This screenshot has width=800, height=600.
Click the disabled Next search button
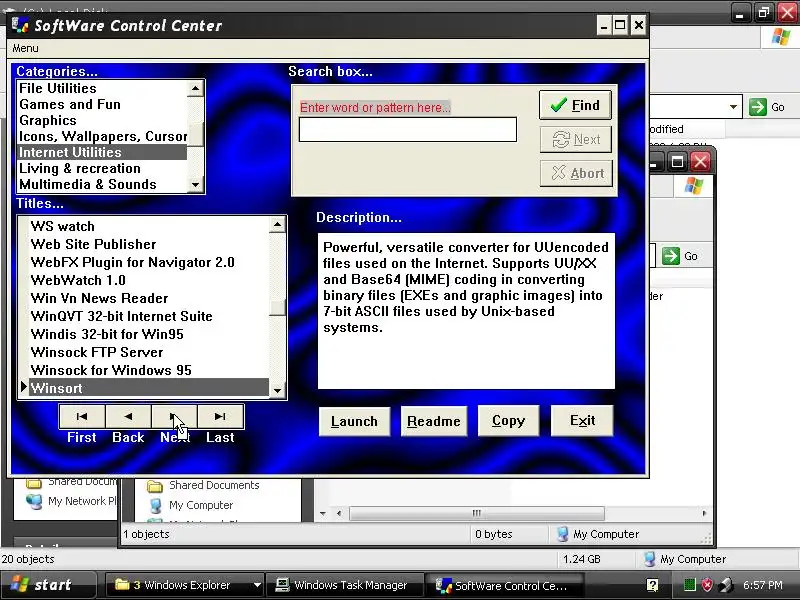576,139
